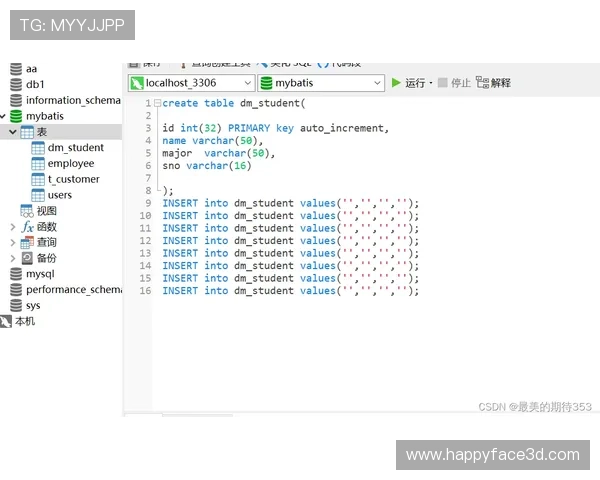600x480 pixels.
Task: Click the 运行 run label
Action: pyautogui.click(x=415, y=83)
